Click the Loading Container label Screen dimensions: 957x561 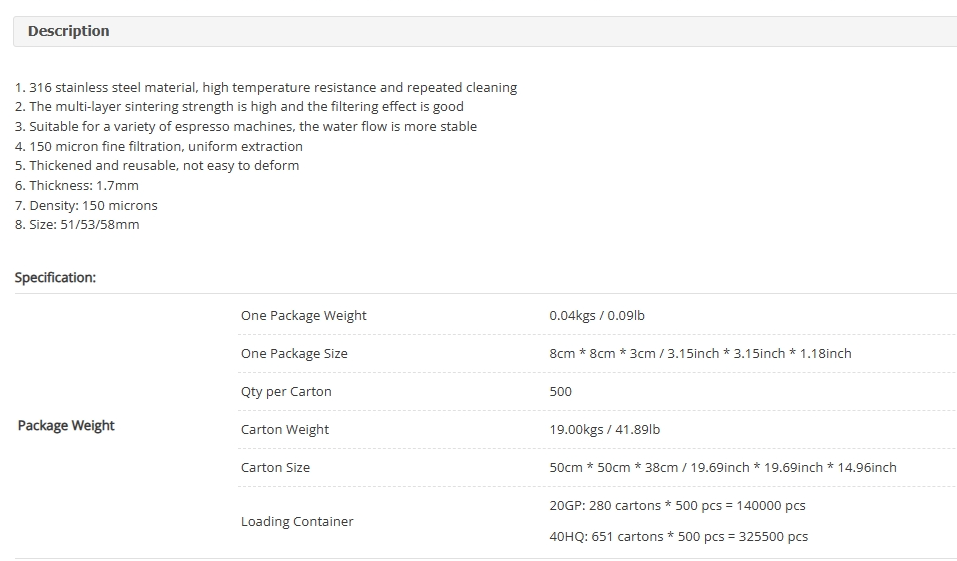297,521
